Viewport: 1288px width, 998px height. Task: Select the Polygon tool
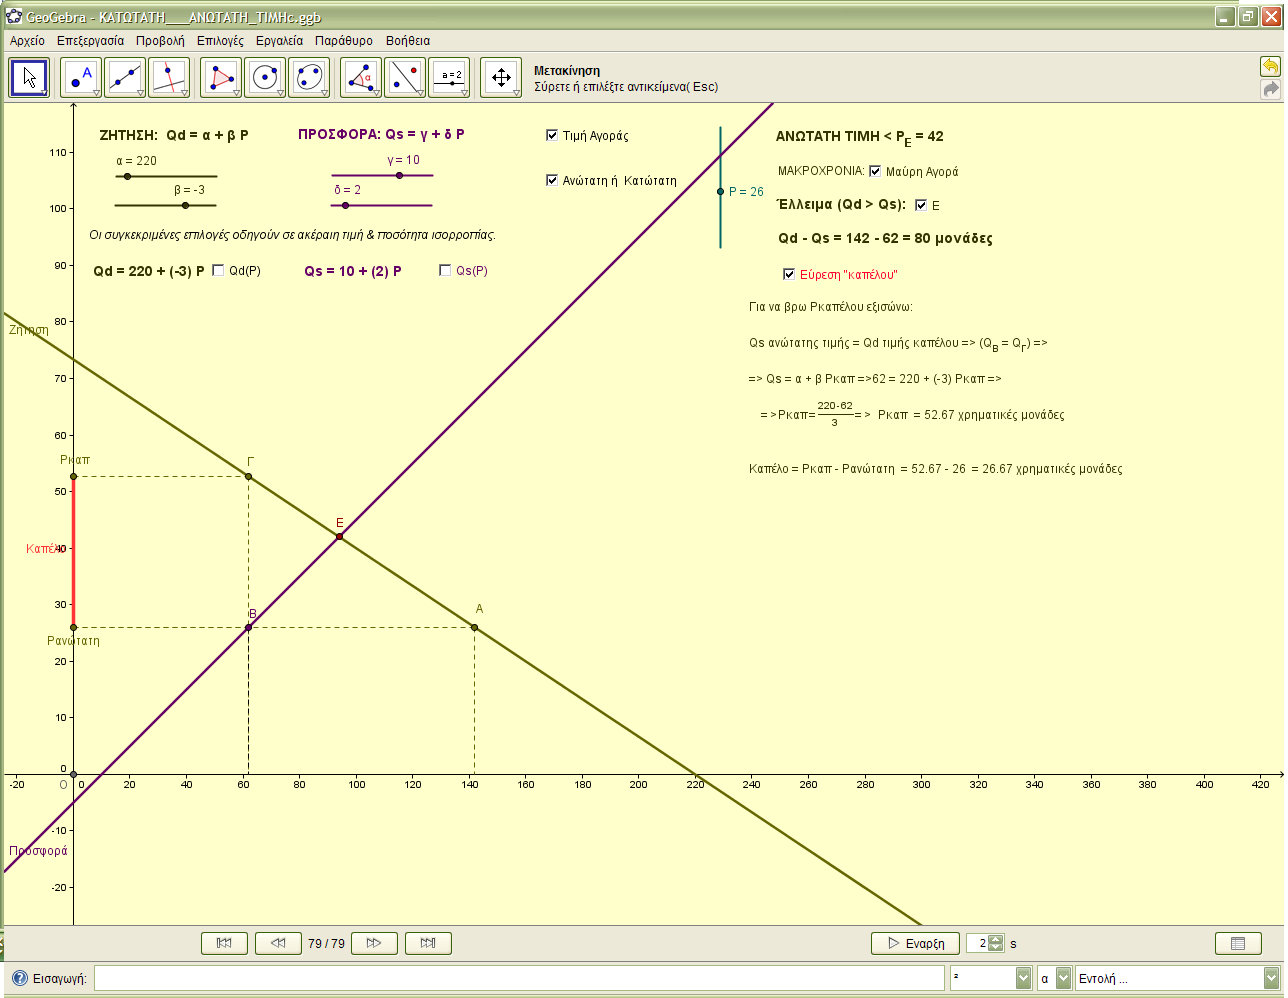click(221, 77)
